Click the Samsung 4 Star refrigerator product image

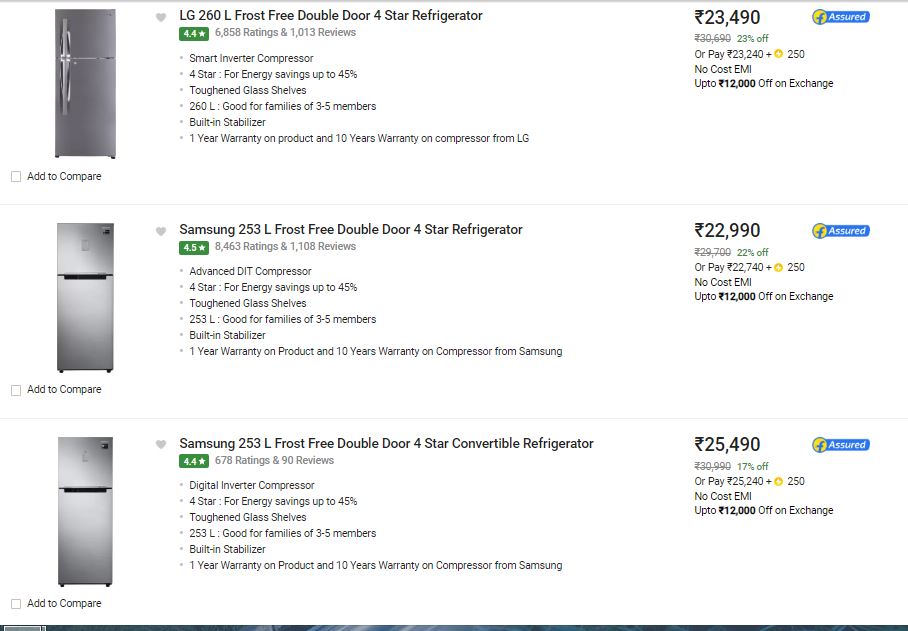pos(85,298)
